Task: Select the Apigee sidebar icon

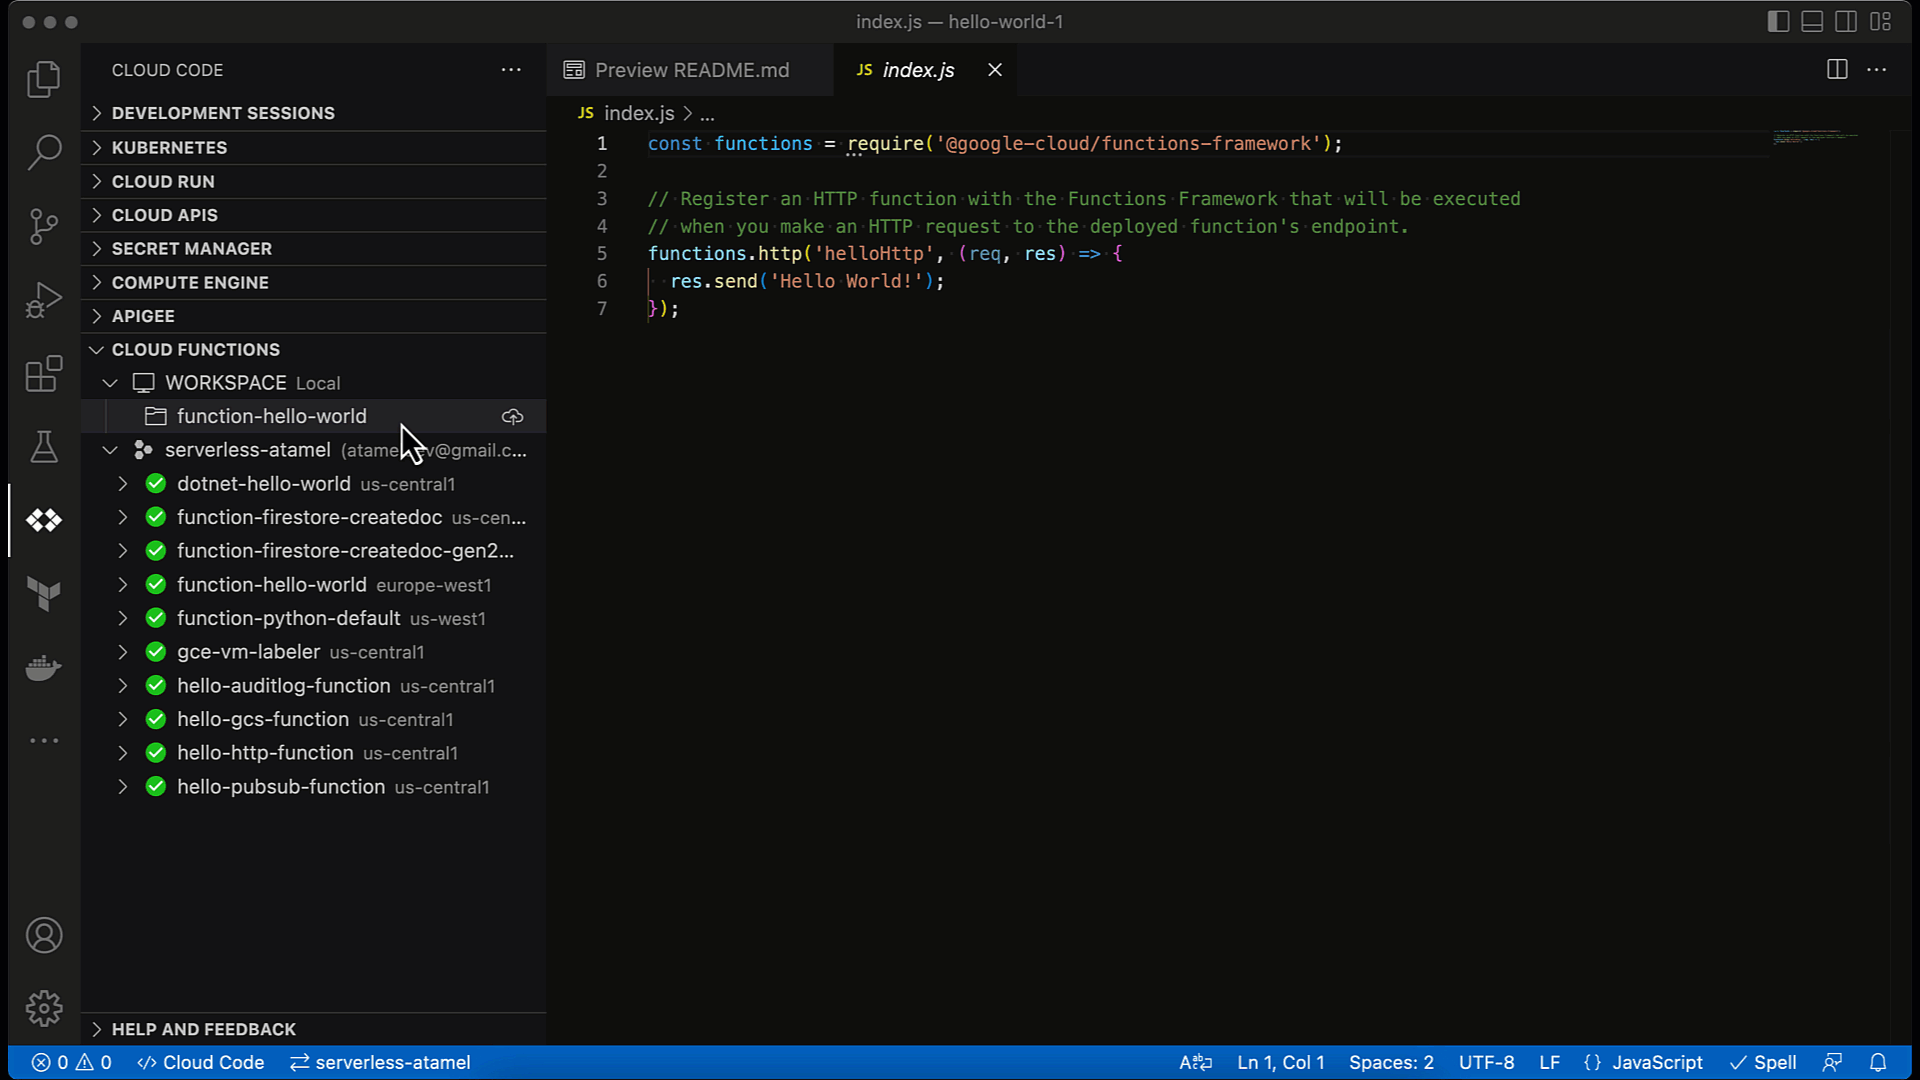Action: coord(45,521)
